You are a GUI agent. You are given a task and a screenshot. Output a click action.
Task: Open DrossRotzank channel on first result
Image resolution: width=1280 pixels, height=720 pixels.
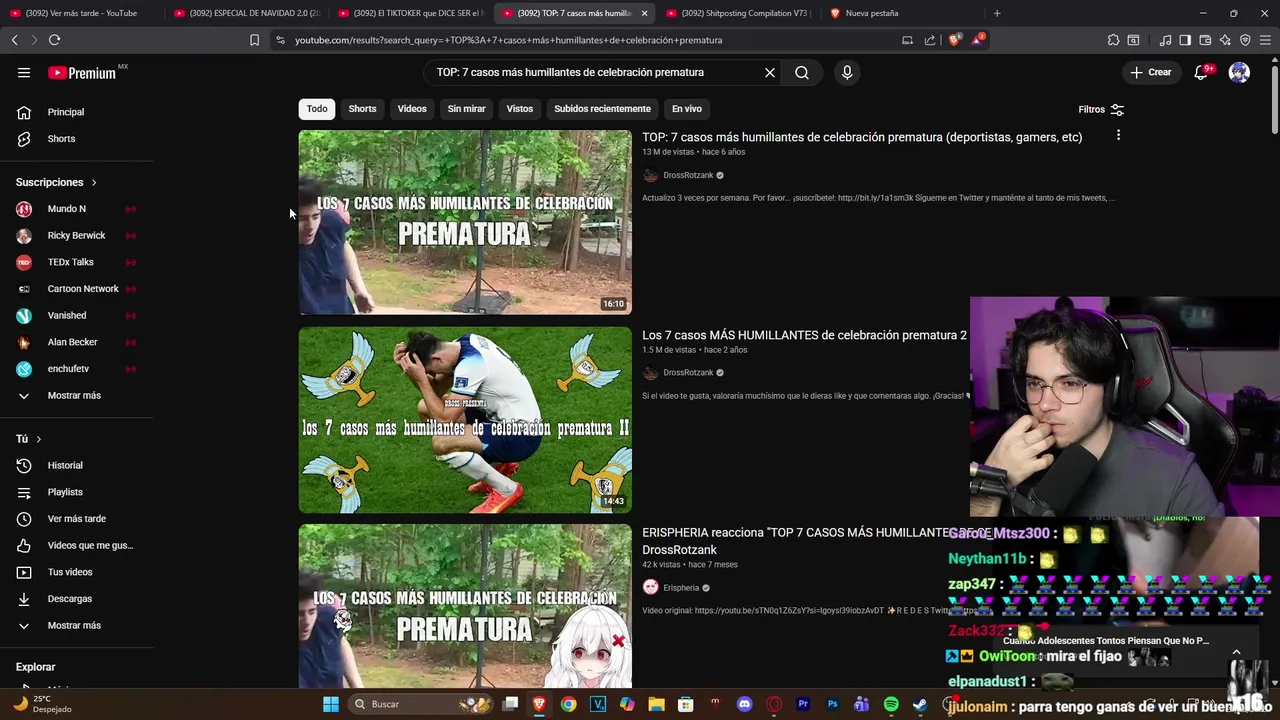[688, 175]
